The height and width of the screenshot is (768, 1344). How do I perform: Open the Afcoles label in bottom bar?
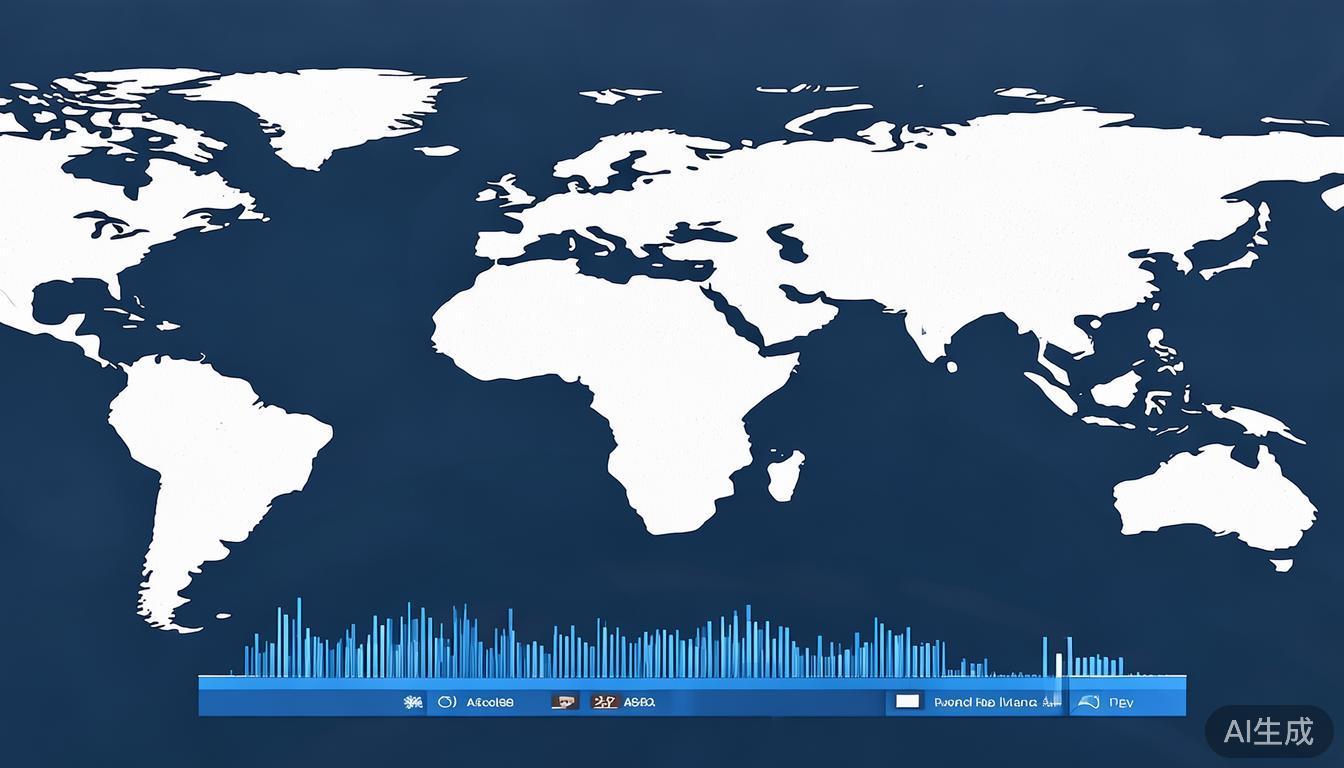coord(490,702)
